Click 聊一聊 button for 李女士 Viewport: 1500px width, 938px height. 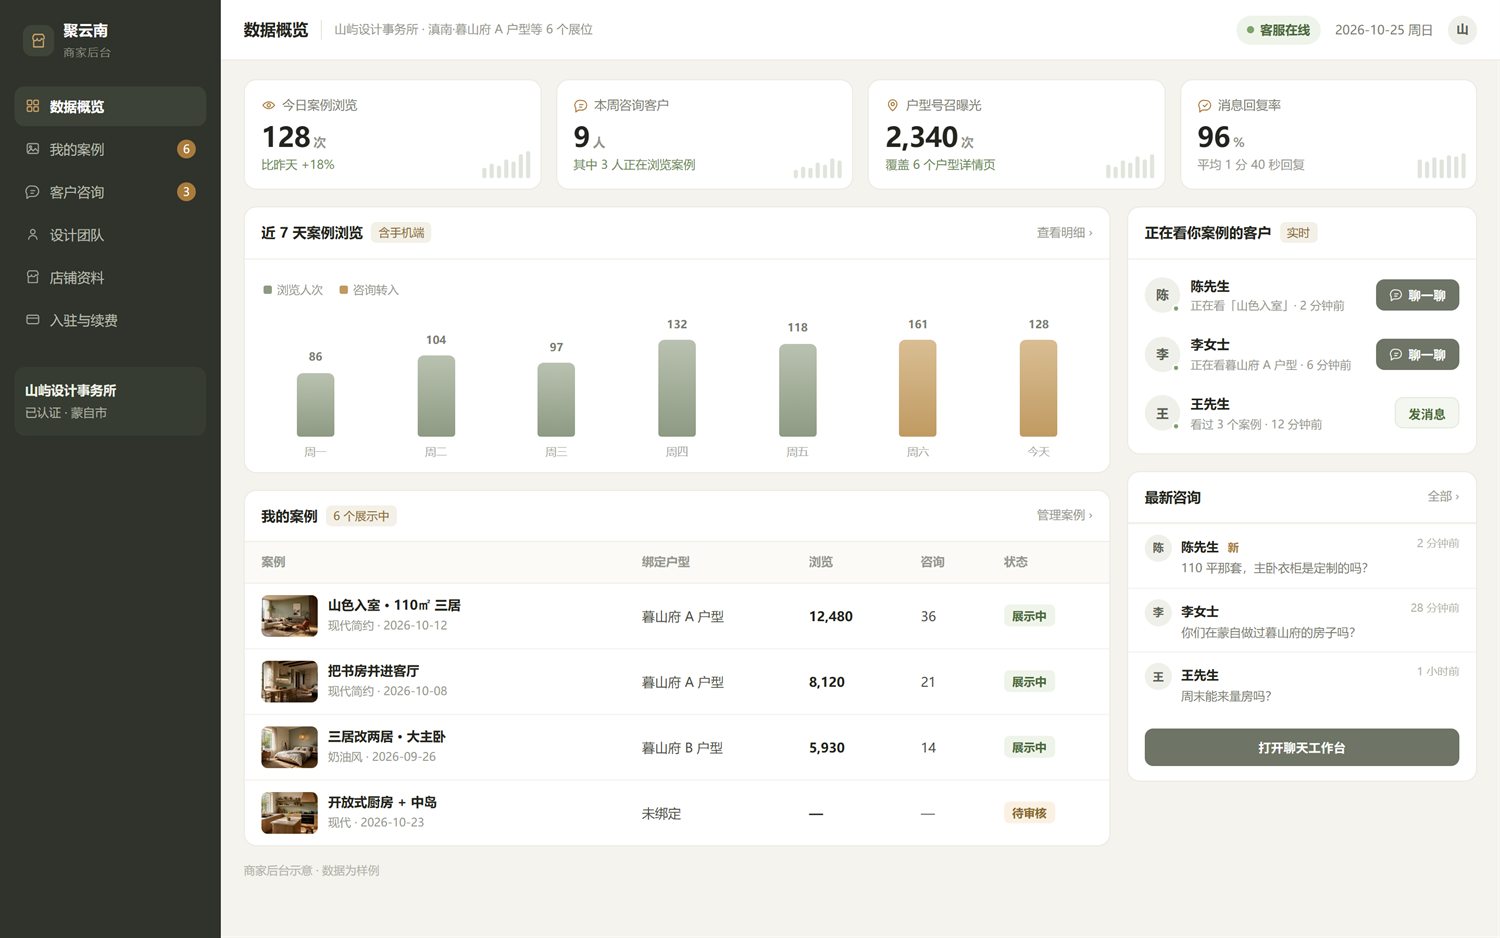(x=1417, y=354)
